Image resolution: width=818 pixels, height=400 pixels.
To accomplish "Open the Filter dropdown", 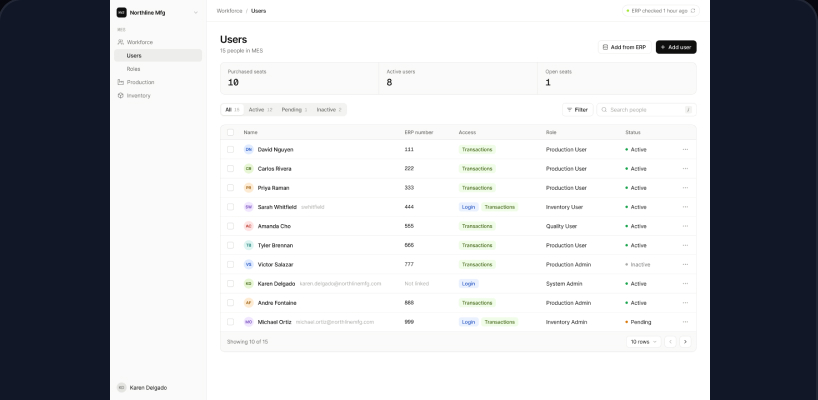I will point(578,110).
